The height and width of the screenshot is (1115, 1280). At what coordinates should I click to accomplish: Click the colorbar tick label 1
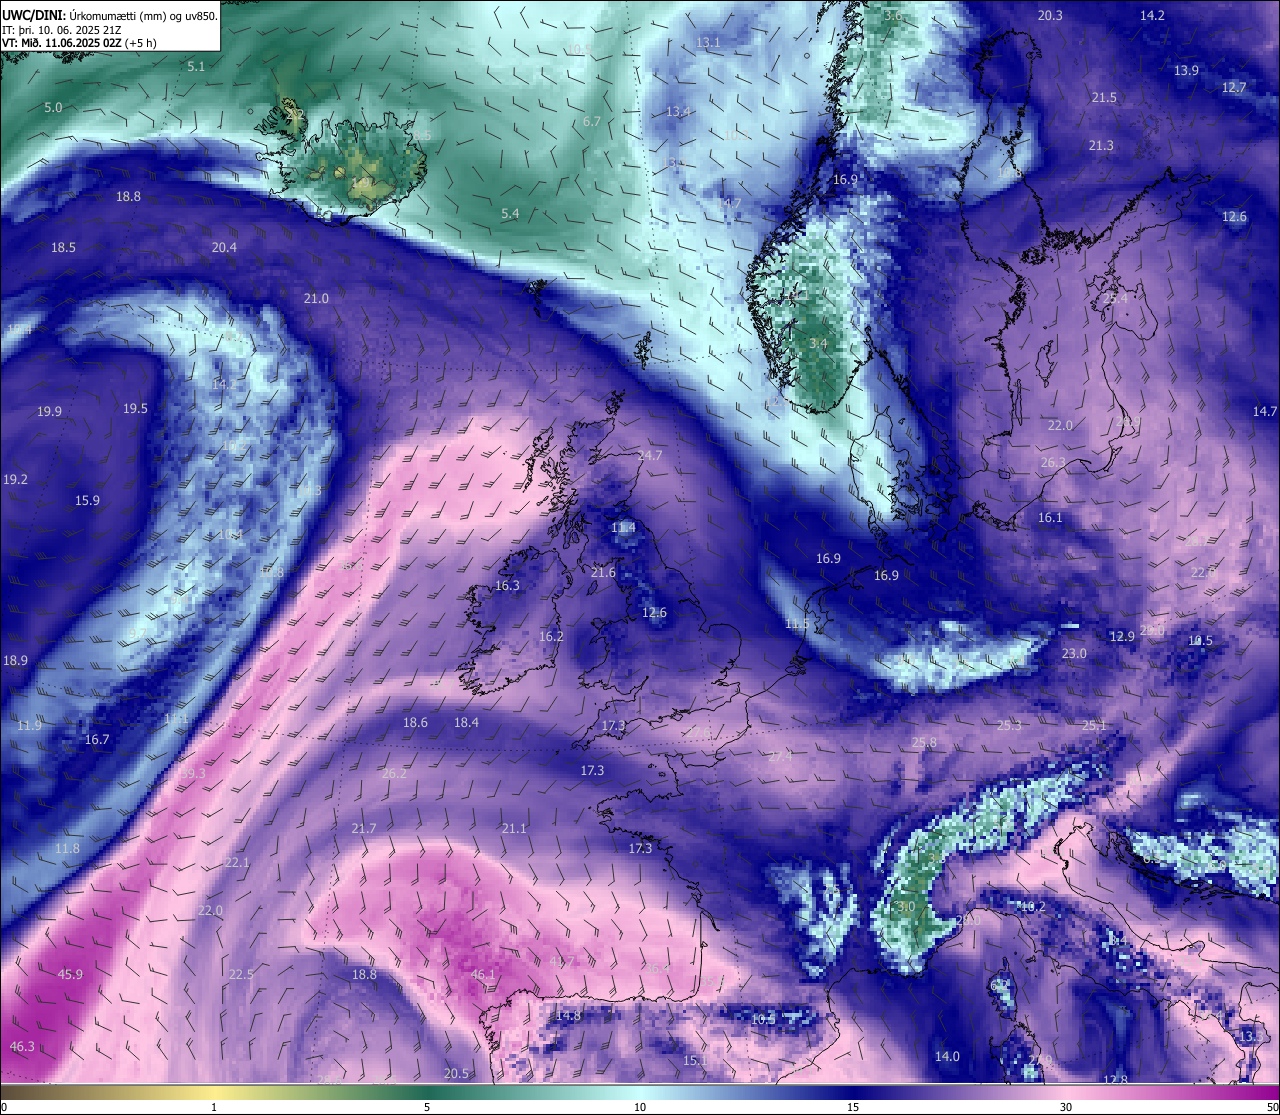tap(214, 1107)
